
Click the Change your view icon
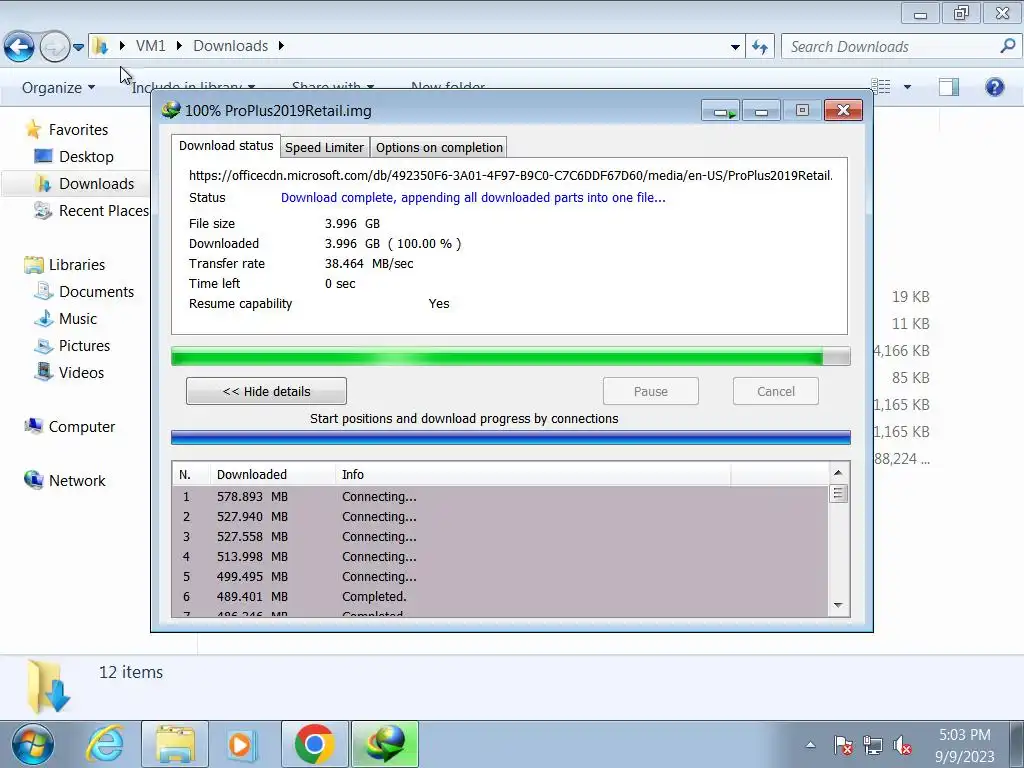(x=881, y=86)
